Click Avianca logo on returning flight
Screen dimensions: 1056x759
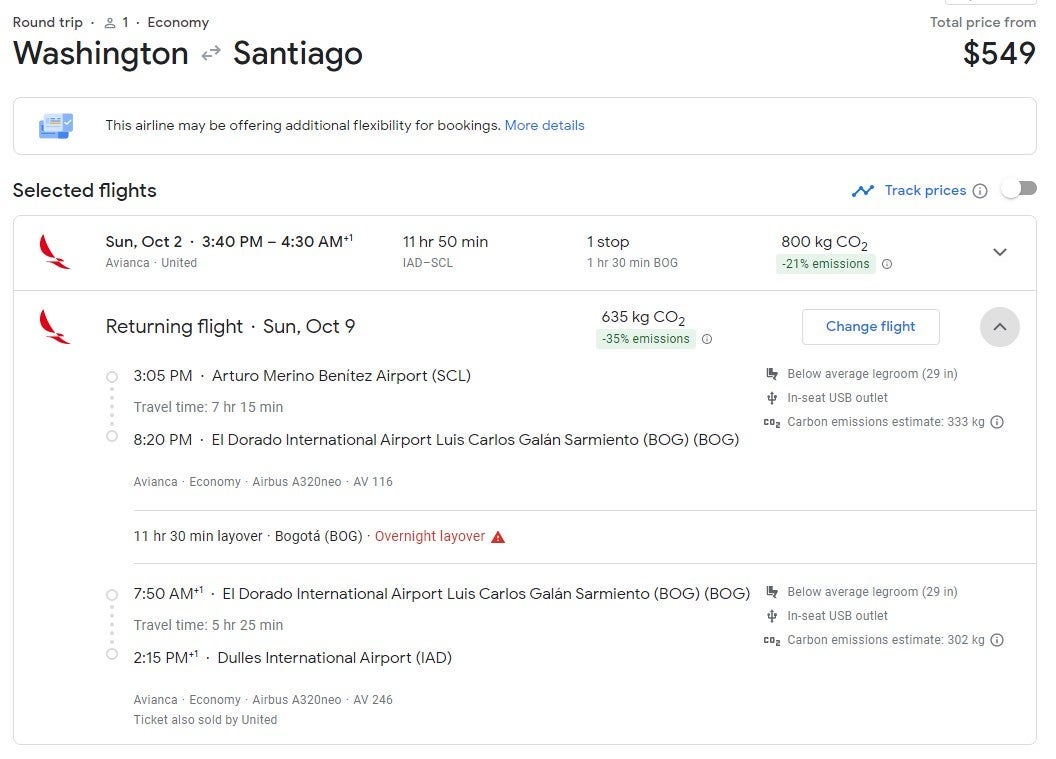point(54,327)
